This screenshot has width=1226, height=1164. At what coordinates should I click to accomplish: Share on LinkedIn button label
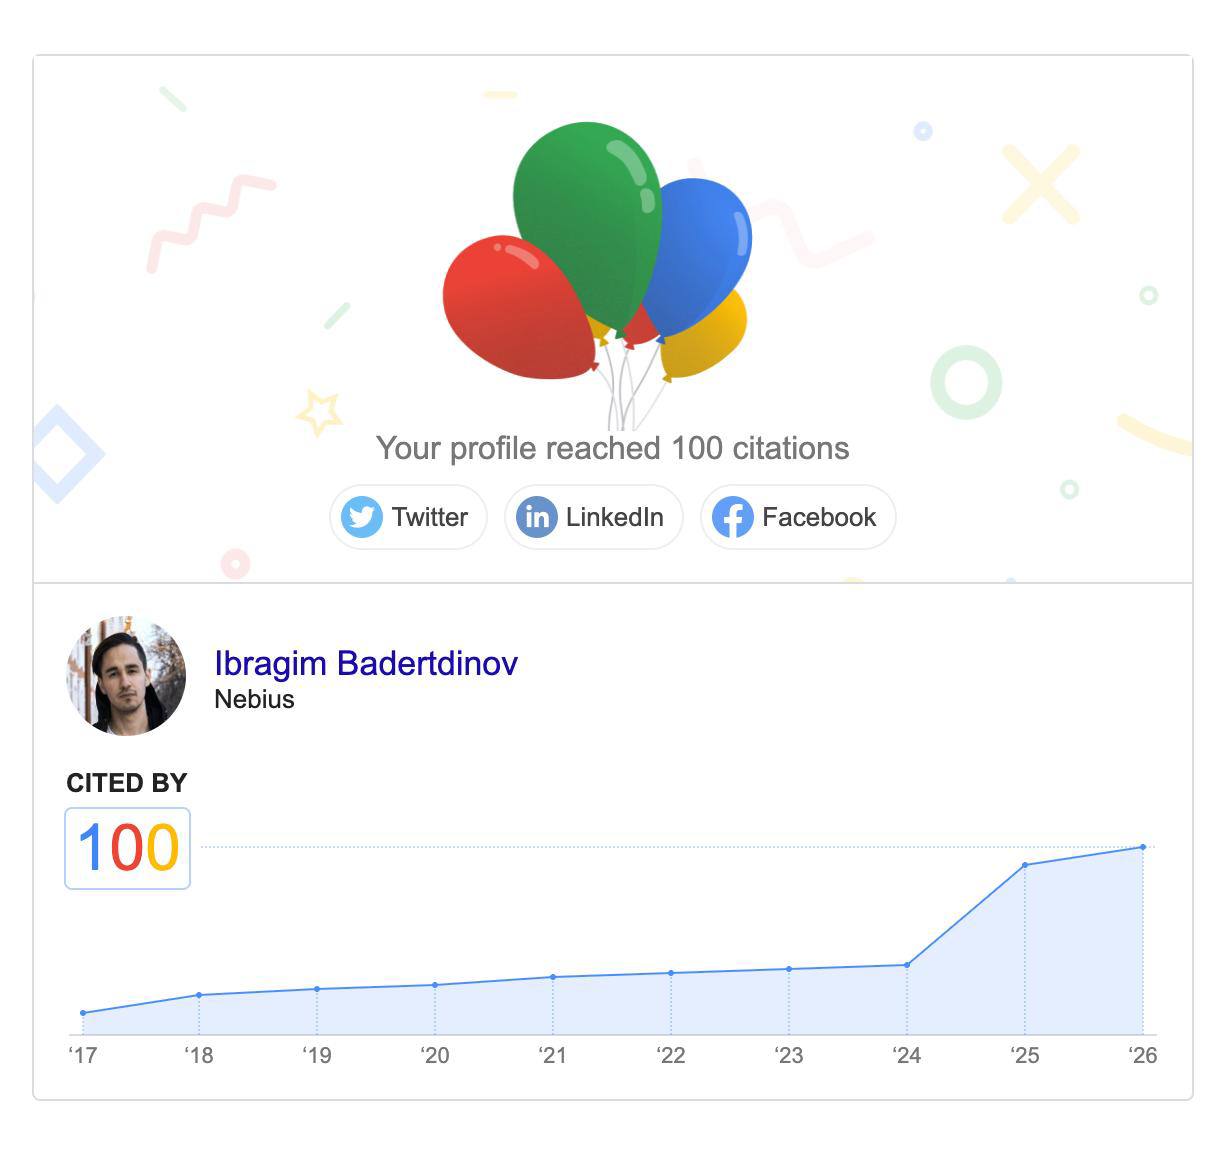[615, 517]
